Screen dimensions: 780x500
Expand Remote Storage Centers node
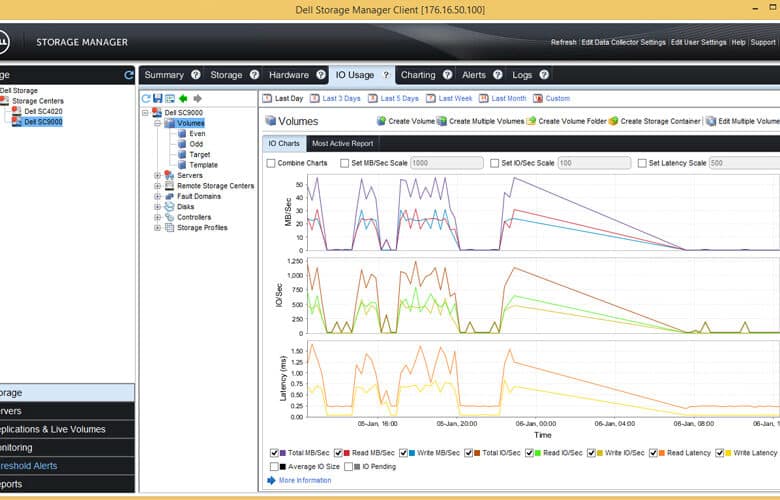tap(157, 186)
